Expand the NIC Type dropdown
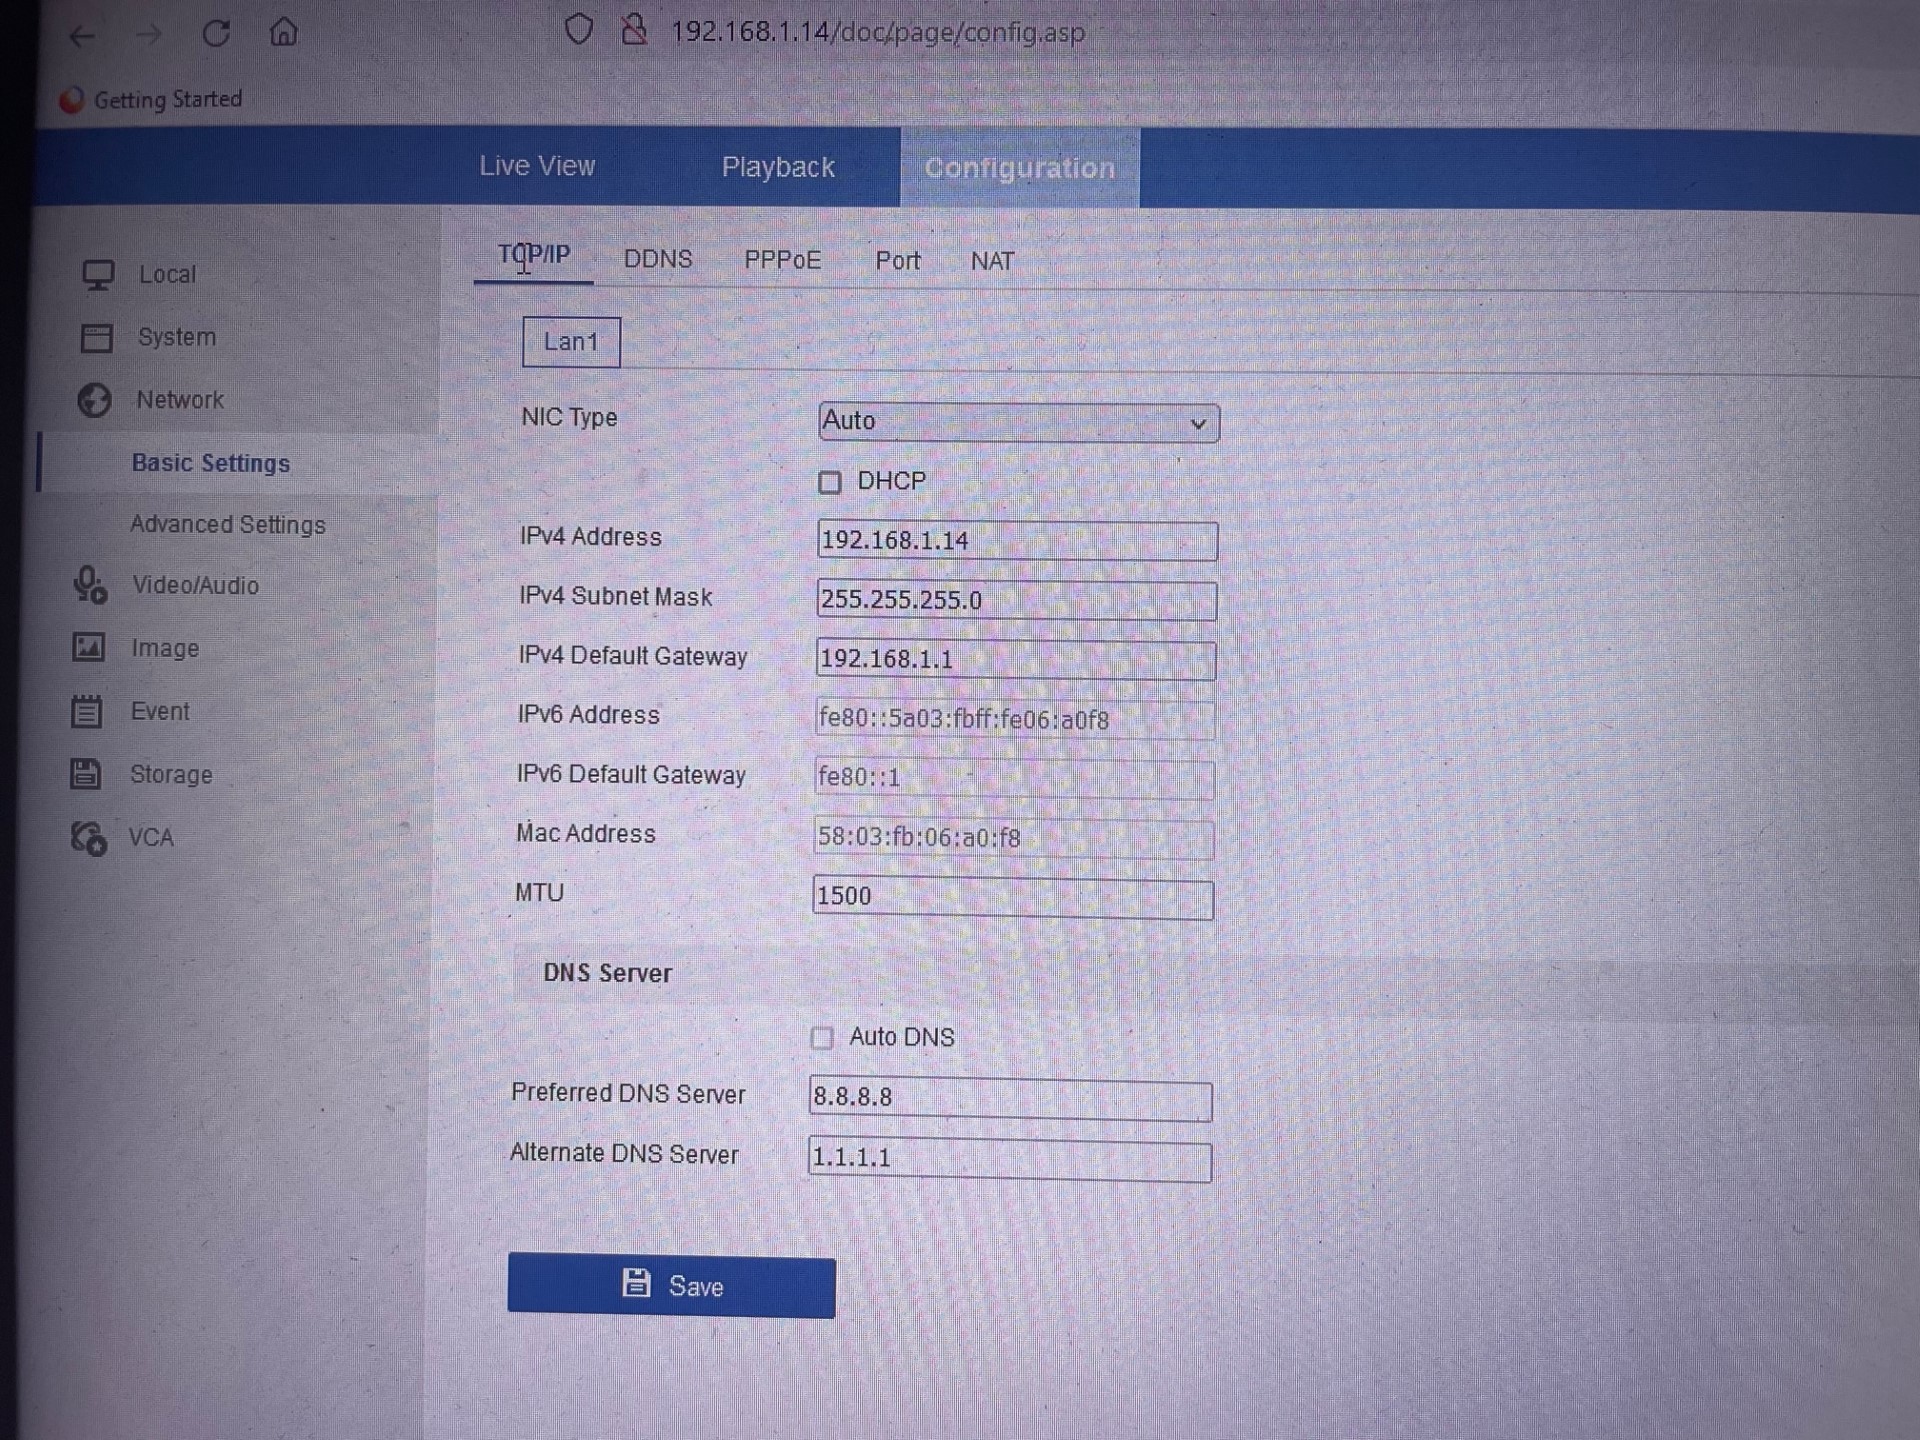The height and width of the screenshot is (1440, 1920). [x=1018, y=423]
